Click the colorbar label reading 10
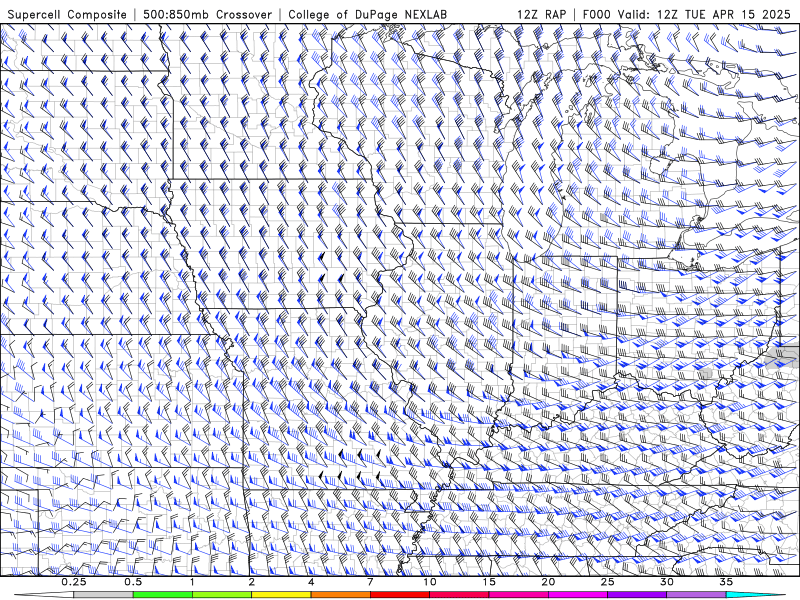This screenshot has width=800, height=600. click(x=430, y=582)
